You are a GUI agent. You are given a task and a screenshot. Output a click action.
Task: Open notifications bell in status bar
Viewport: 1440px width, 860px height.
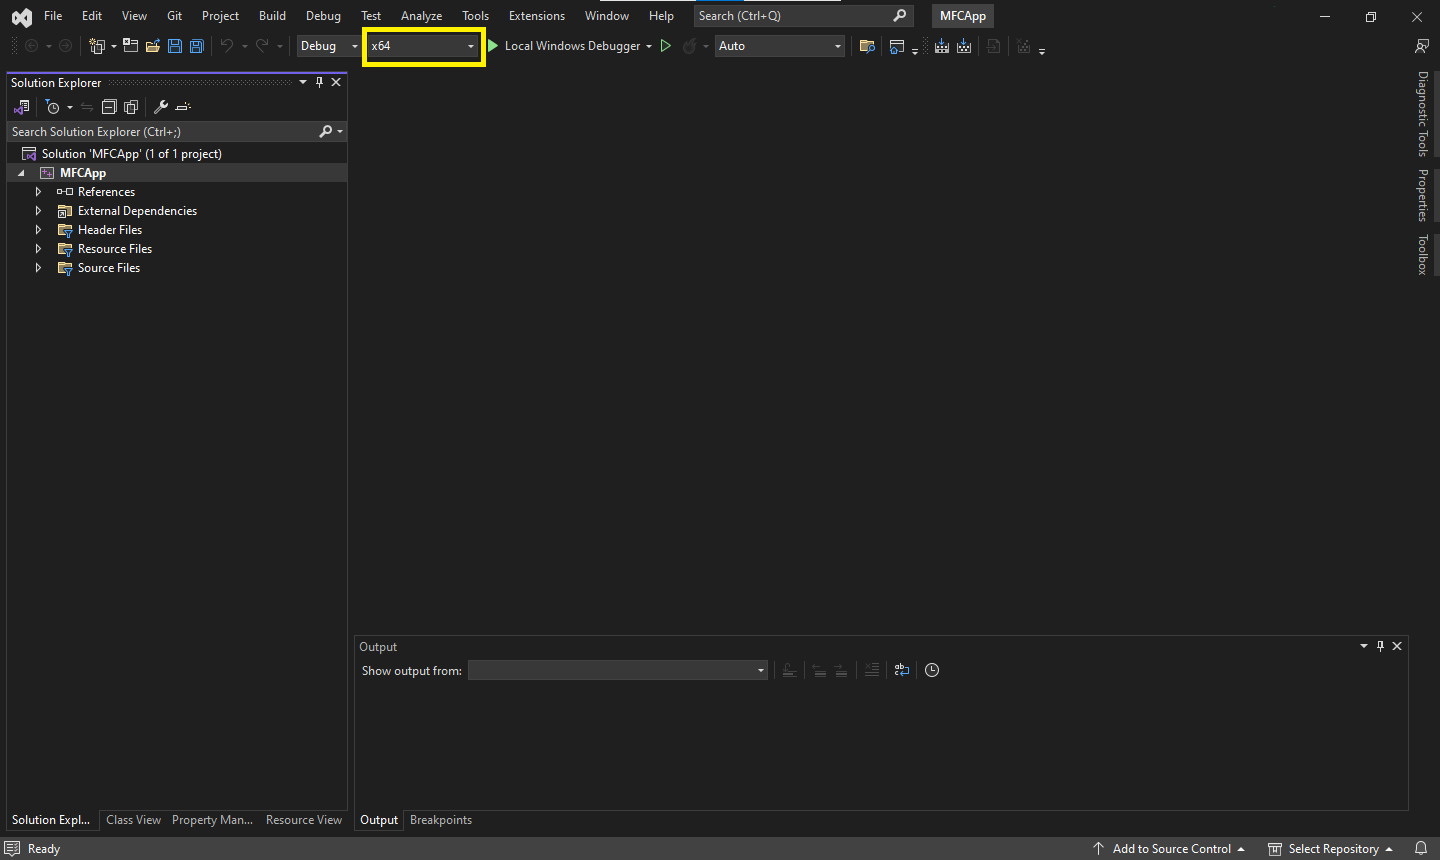[x=1420, y=849]
